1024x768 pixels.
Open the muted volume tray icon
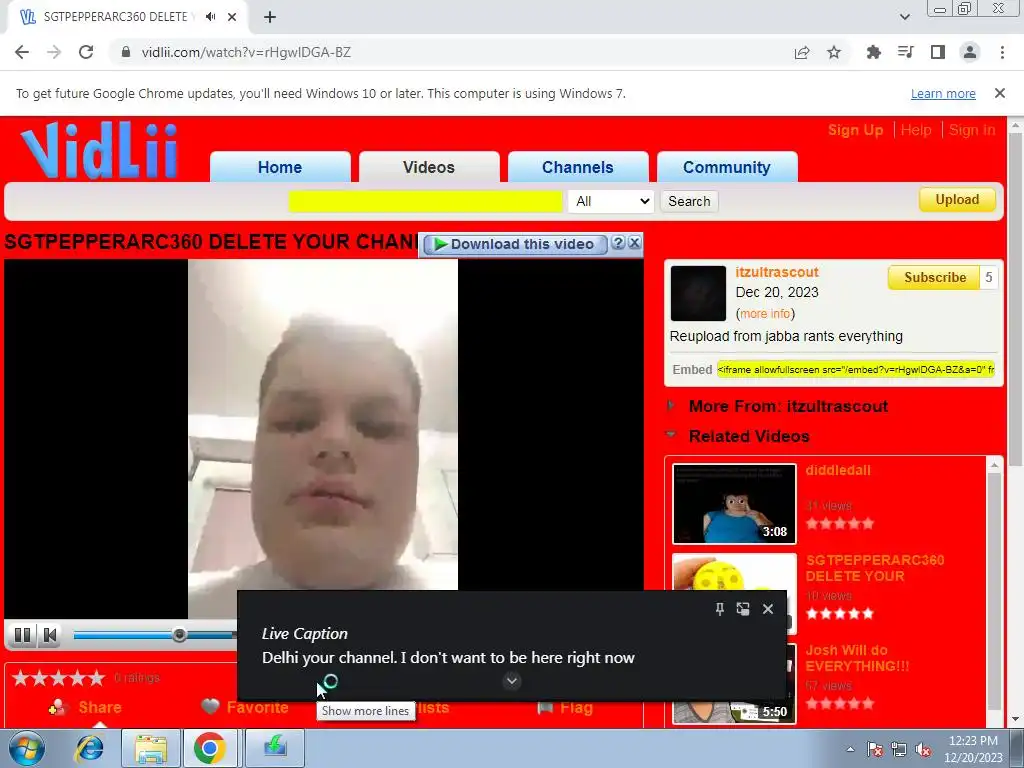[923, 750]
